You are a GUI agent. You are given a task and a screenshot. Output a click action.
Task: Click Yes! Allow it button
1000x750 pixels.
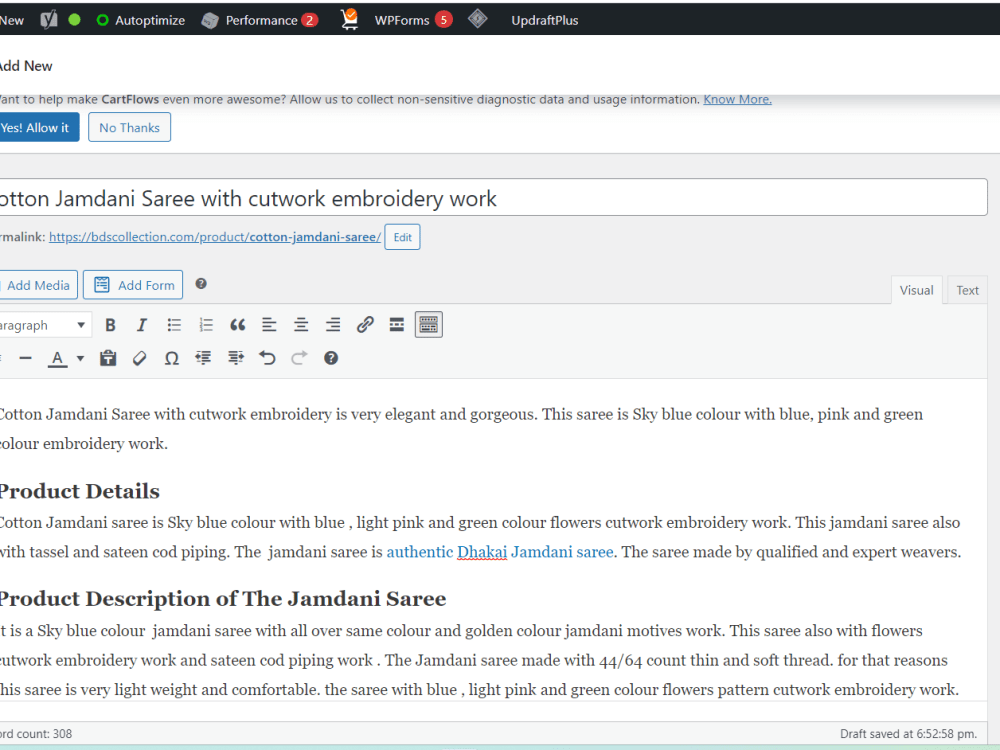(38, 128)
